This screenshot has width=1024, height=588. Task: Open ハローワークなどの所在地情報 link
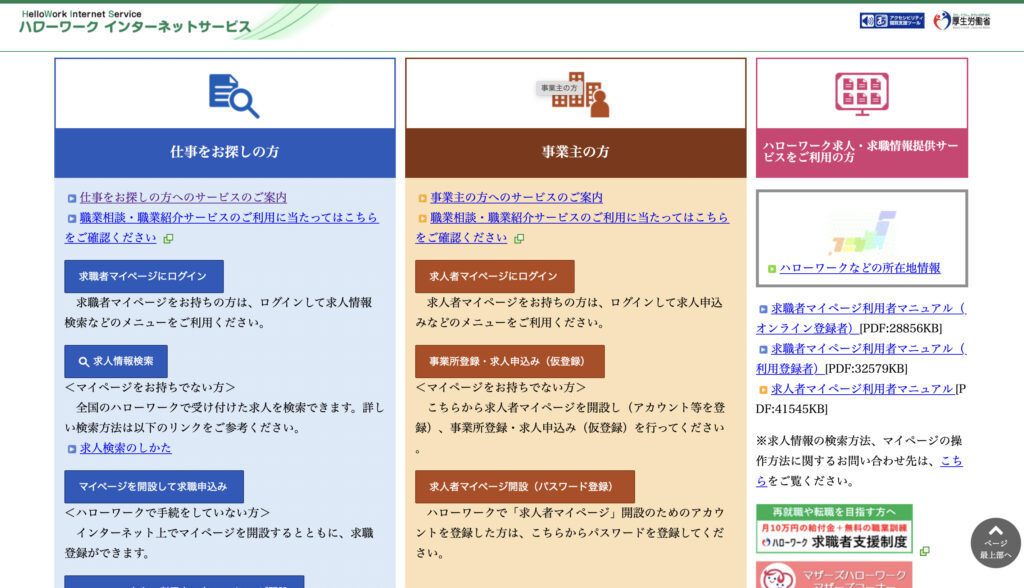(x=860, y=268)
